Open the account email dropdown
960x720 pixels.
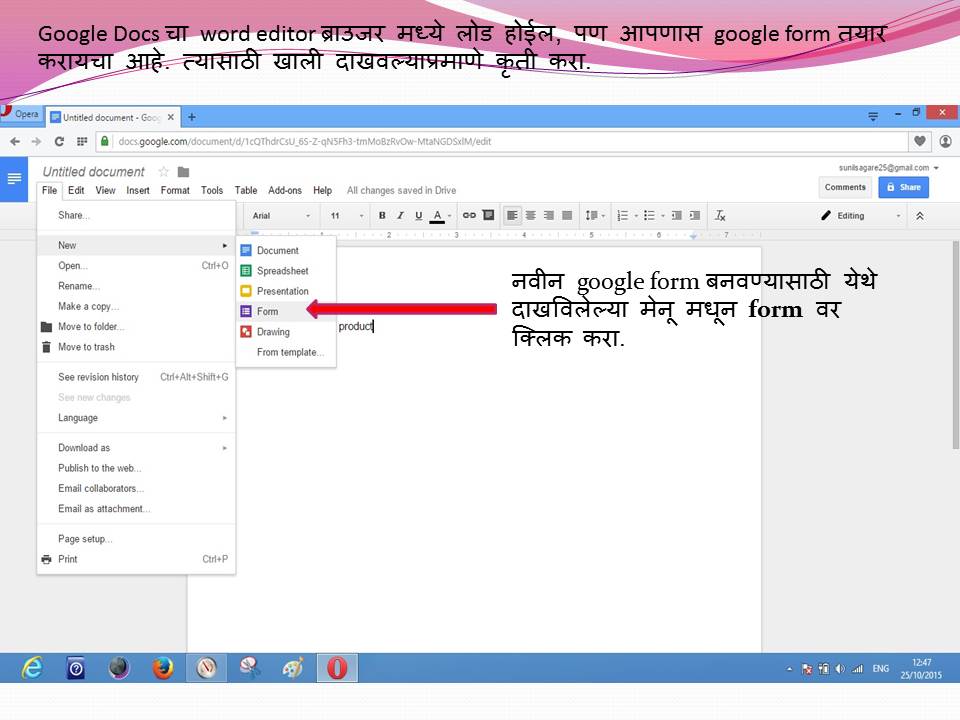coord(888,168)
